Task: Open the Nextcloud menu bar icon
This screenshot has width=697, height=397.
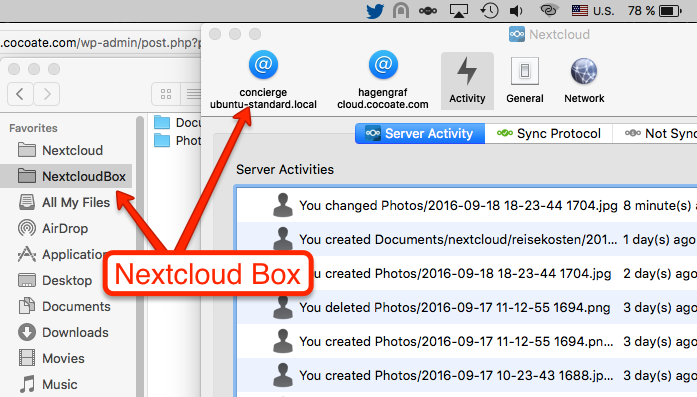Action: pyautogui.click(x=428, y=11)
